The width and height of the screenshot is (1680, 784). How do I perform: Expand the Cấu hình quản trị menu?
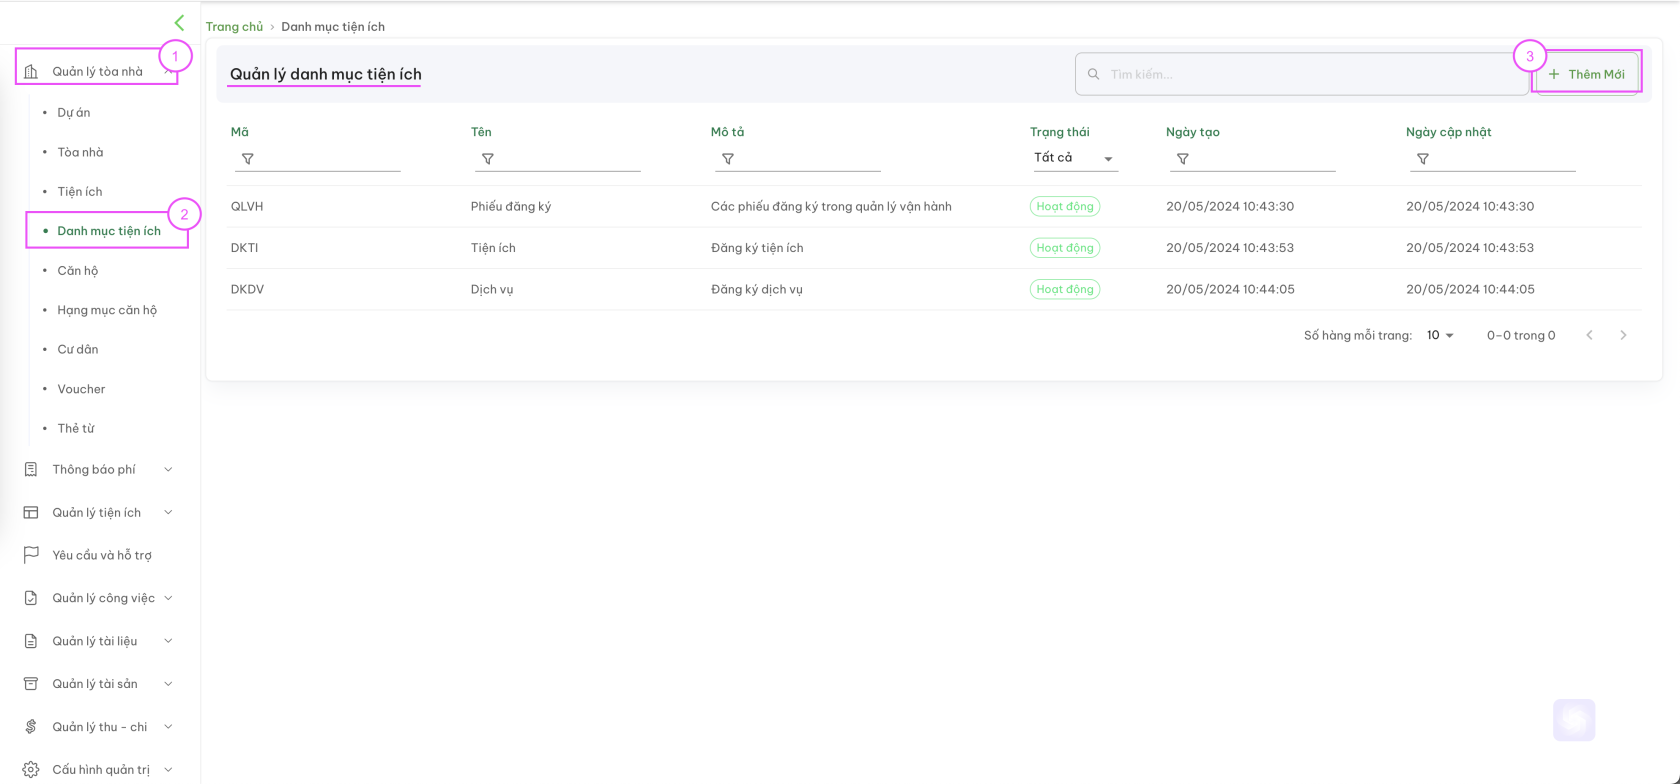(168, 770)
